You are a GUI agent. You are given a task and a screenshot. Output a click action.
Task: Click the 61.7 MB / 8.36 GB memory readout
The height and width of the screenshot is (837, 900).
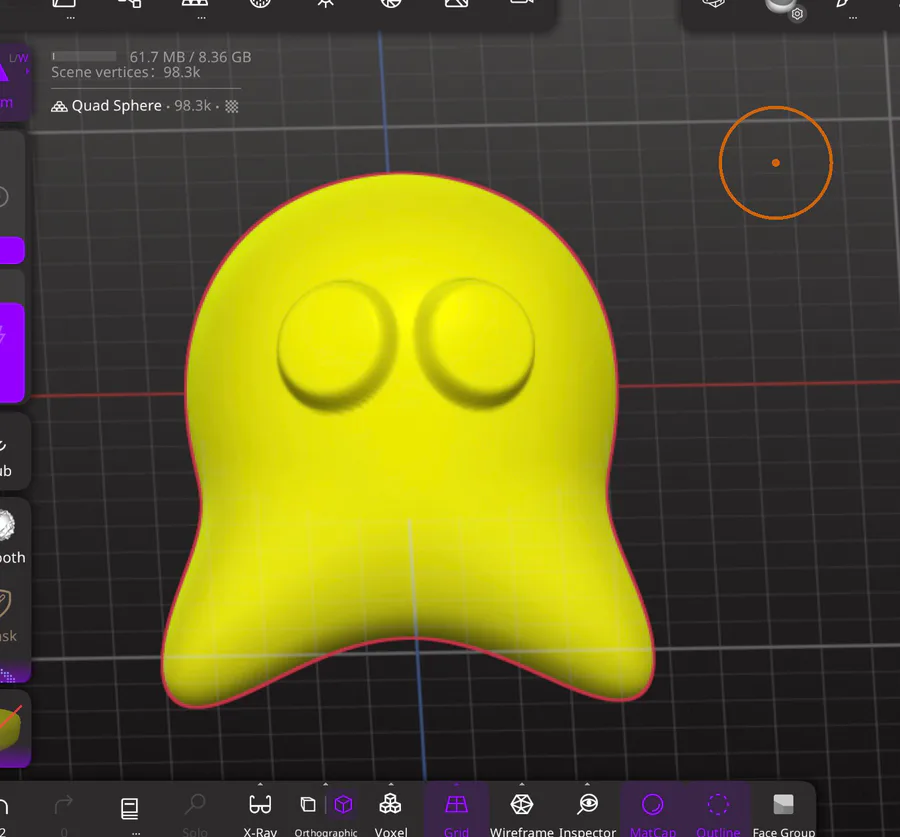point(190,57)
